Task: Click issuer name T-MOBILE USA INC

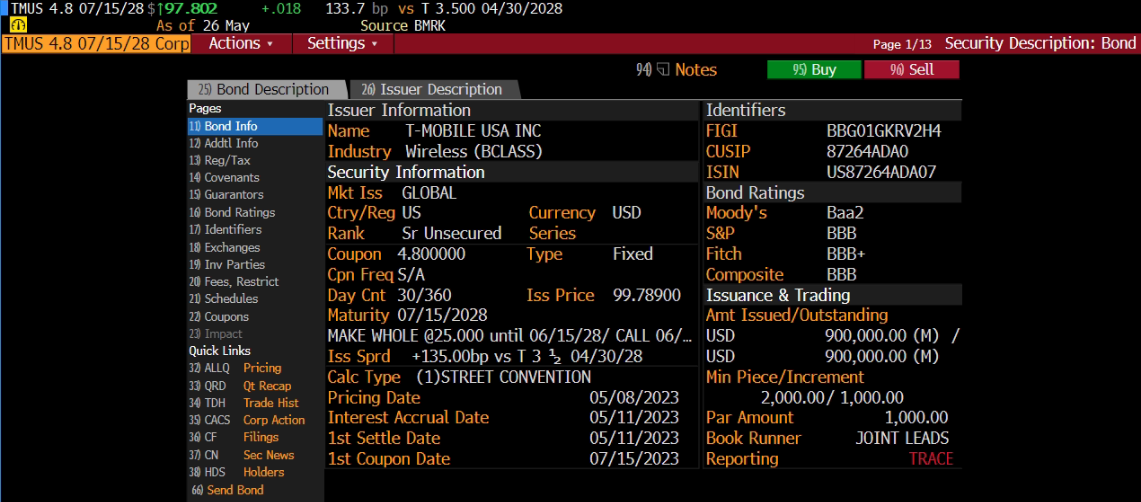Action: [x=473, y=132]
